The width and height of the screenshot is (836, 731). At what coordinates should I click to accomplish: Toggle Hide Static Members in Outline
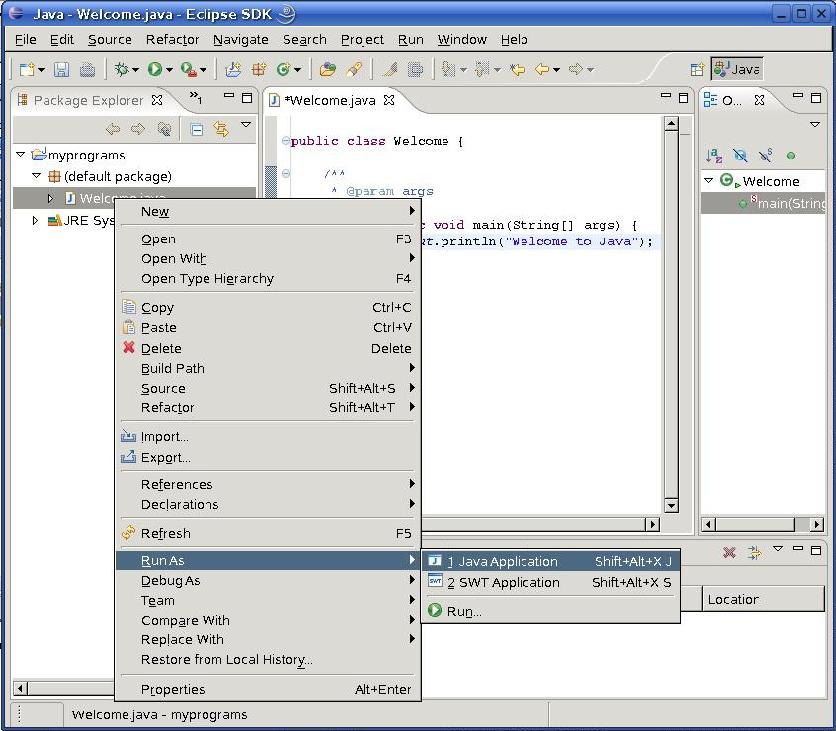click(x=766, y=156)
